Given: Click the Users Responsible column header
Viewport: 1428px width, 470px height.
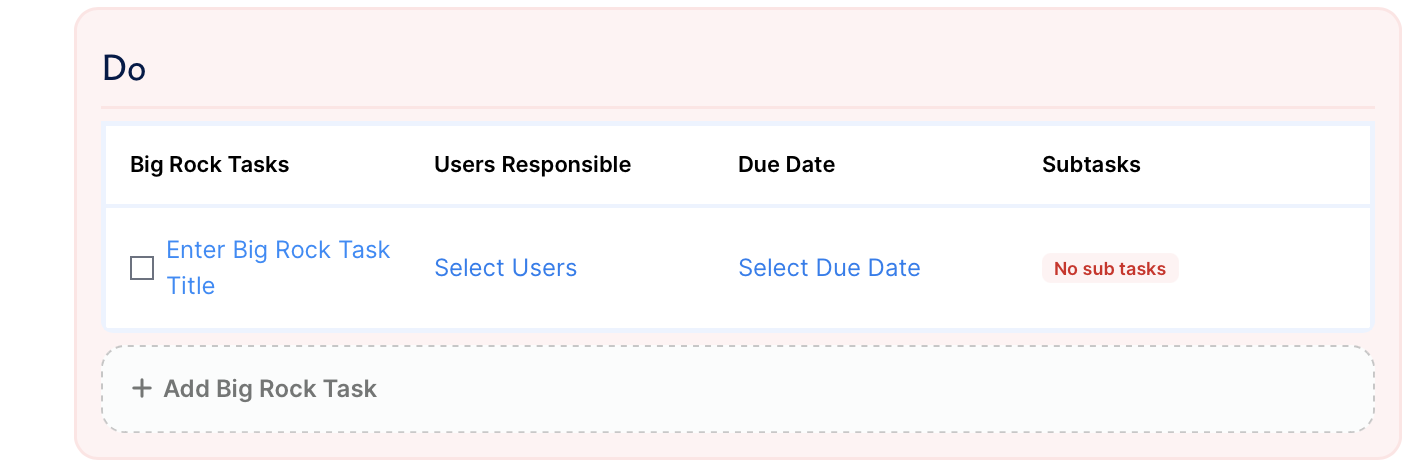Looking at the screenshot, I should (532, 165).
